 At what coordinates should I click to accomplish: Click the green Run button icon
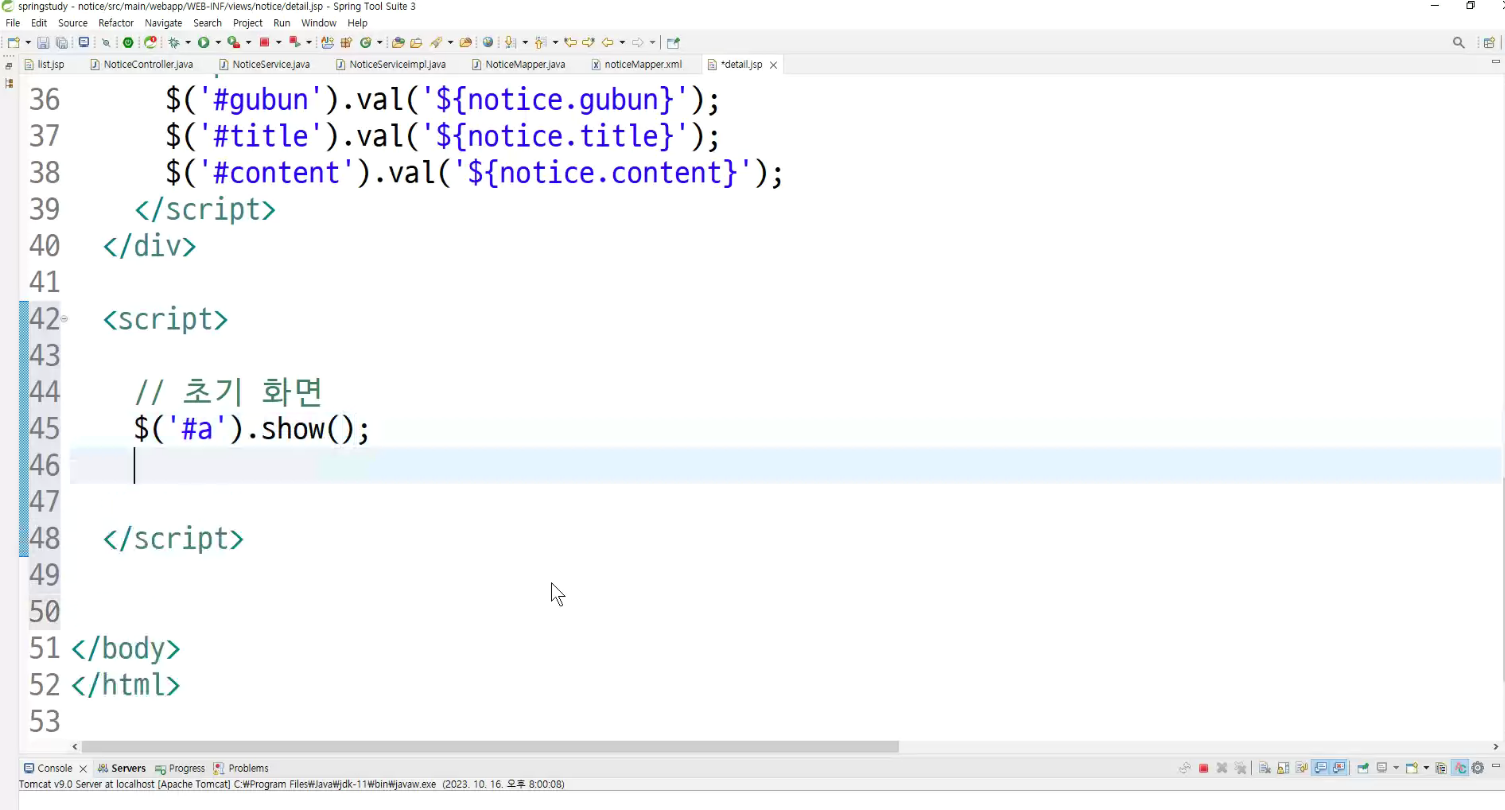(x=203, y=43)
